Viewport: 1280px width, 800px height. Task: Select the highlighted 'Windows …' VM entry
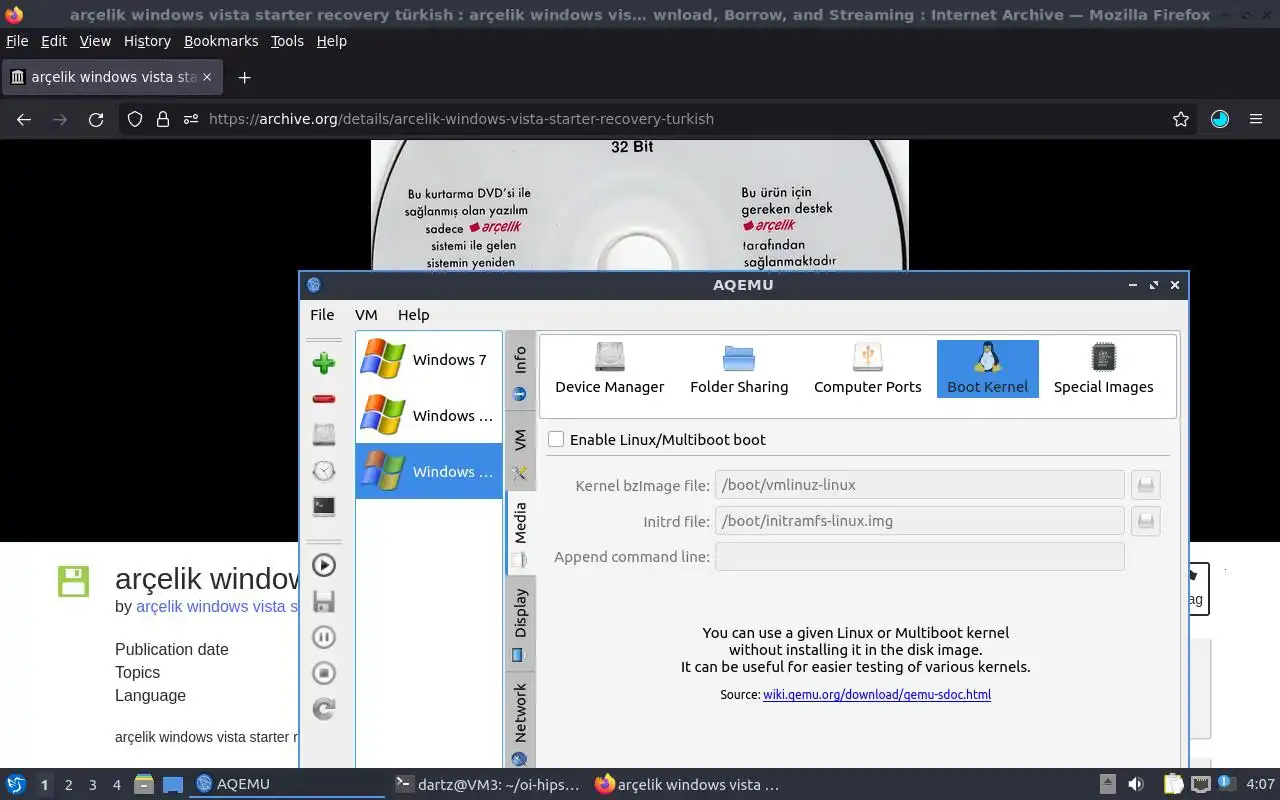point(429,472)
